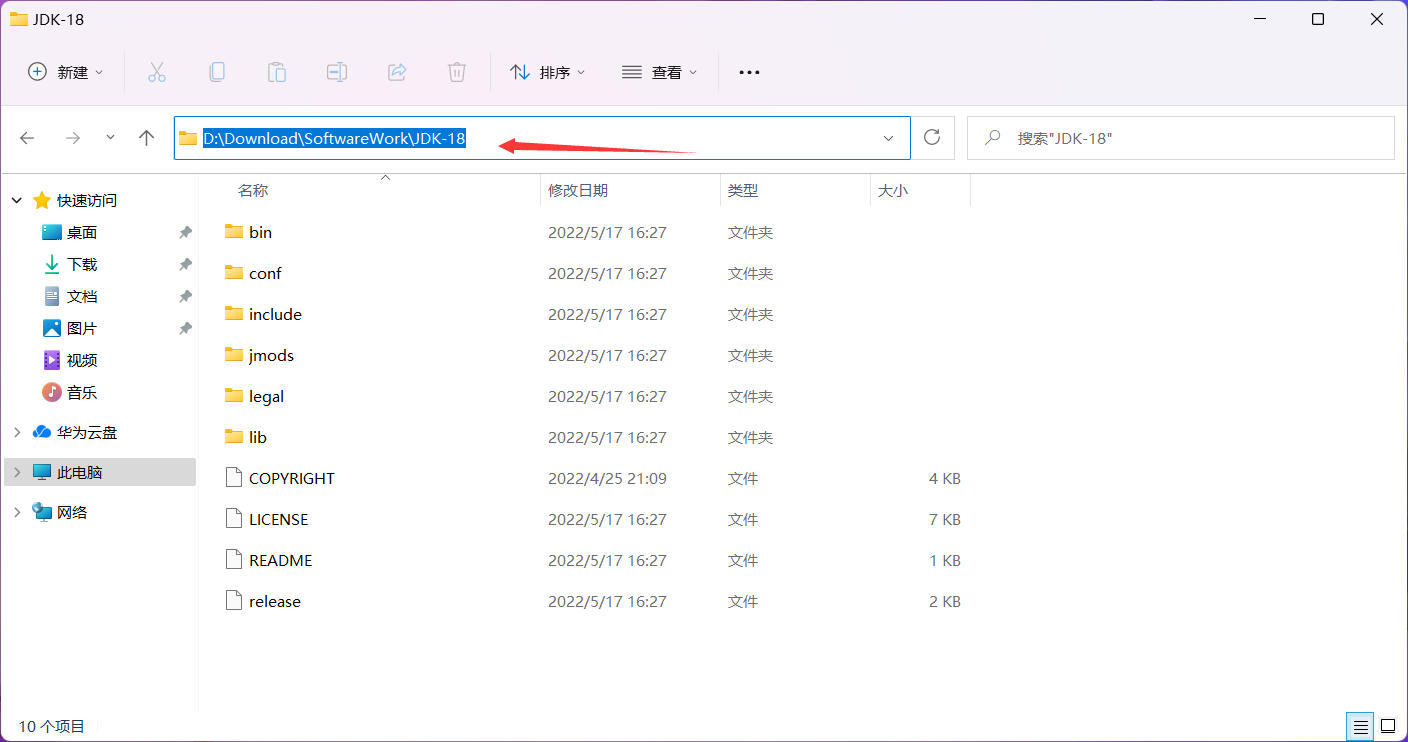Click the Delete trash can icon
This screenshot has height=742, width=1408.
tap(457, 72)
